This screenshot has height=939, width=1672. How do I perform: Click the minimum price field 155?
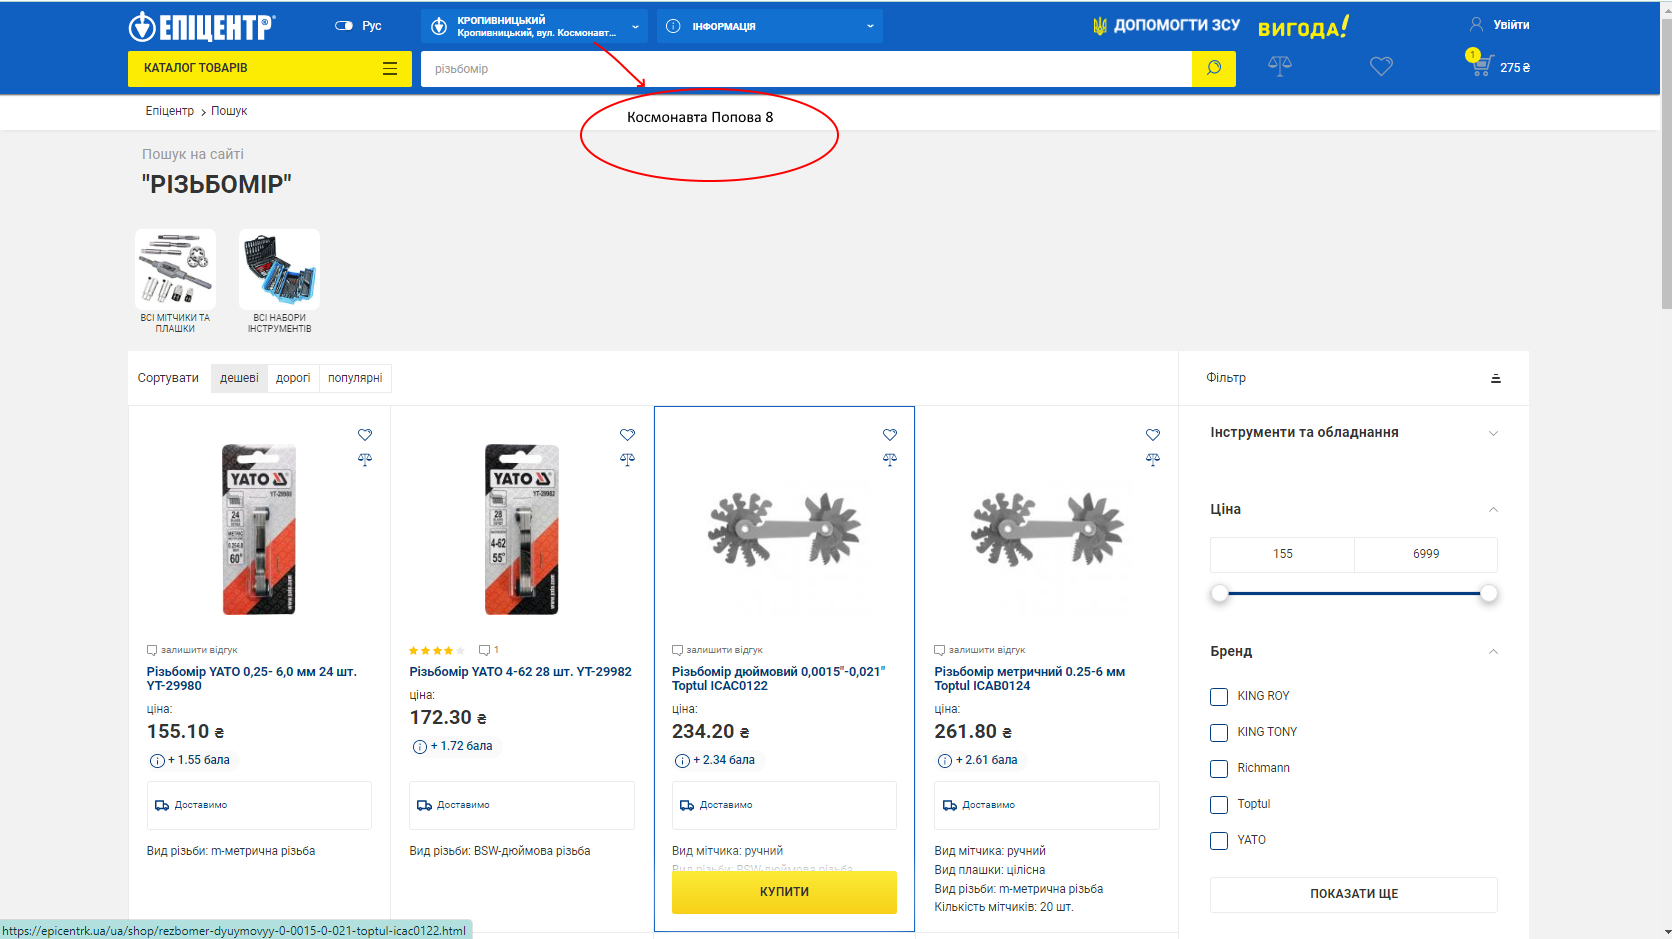coord(1282,554)
